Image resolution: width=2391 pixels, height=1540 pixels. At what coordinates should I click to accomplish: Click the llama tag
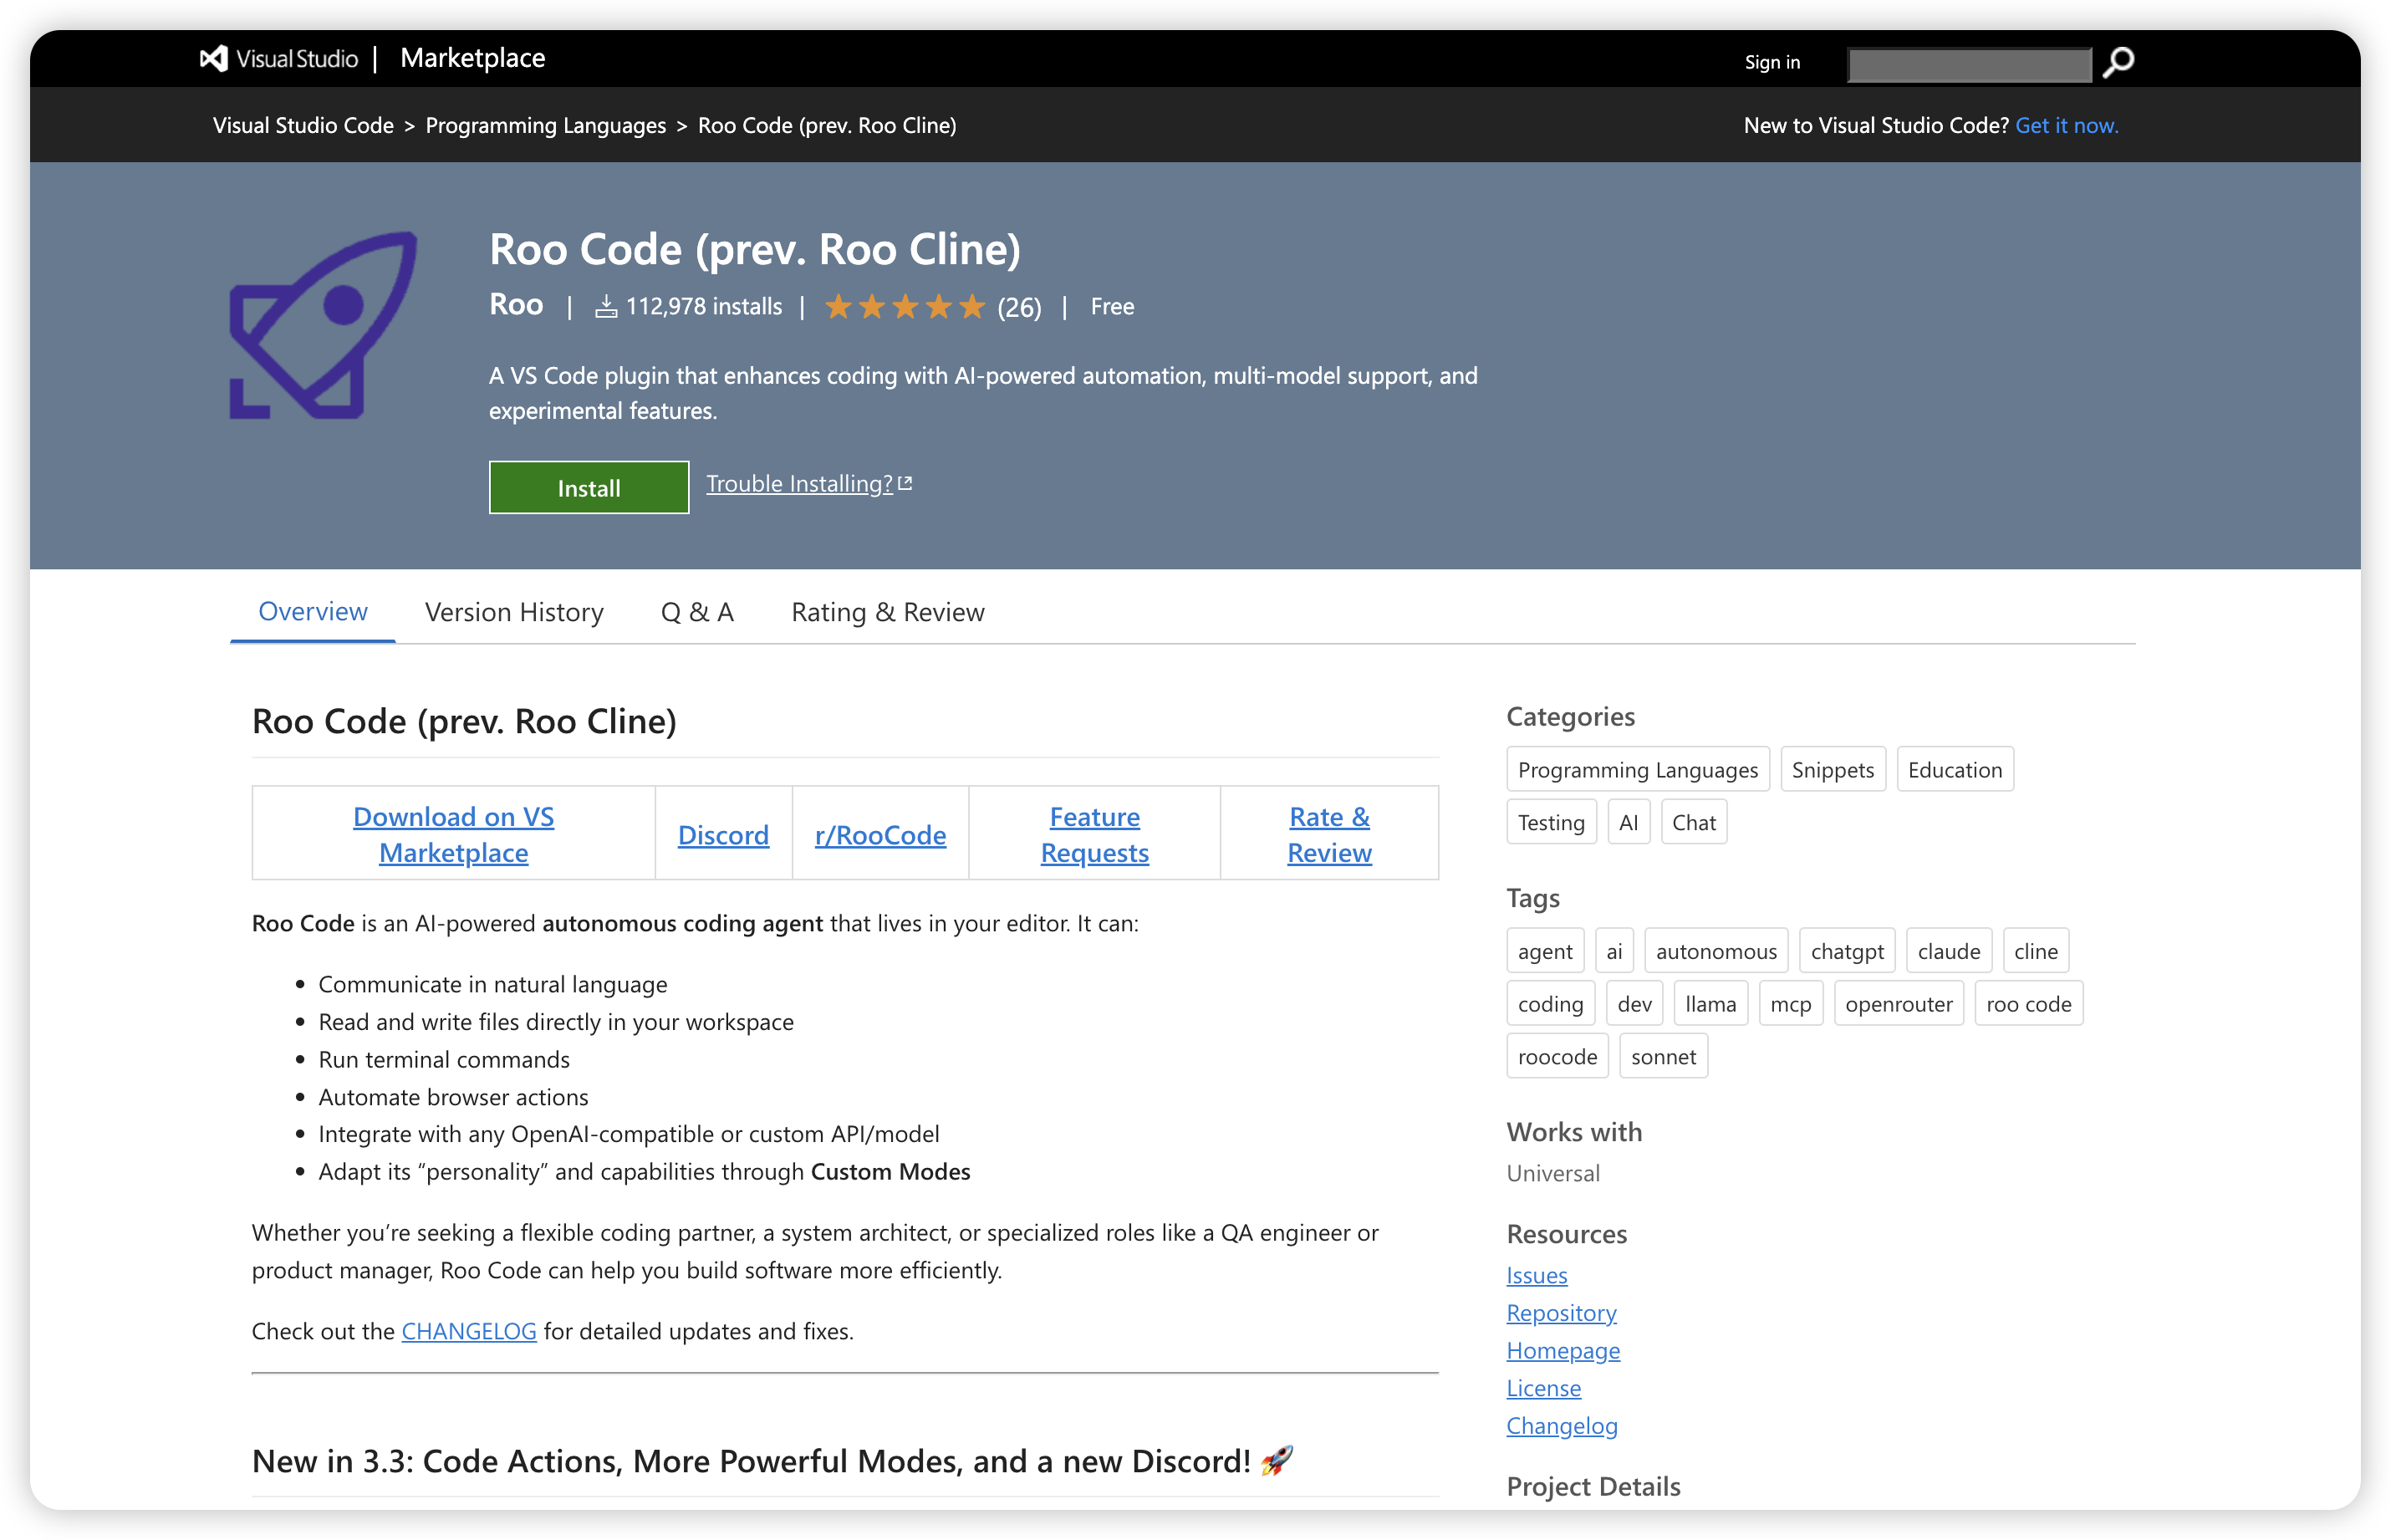click(1711, 1003)
